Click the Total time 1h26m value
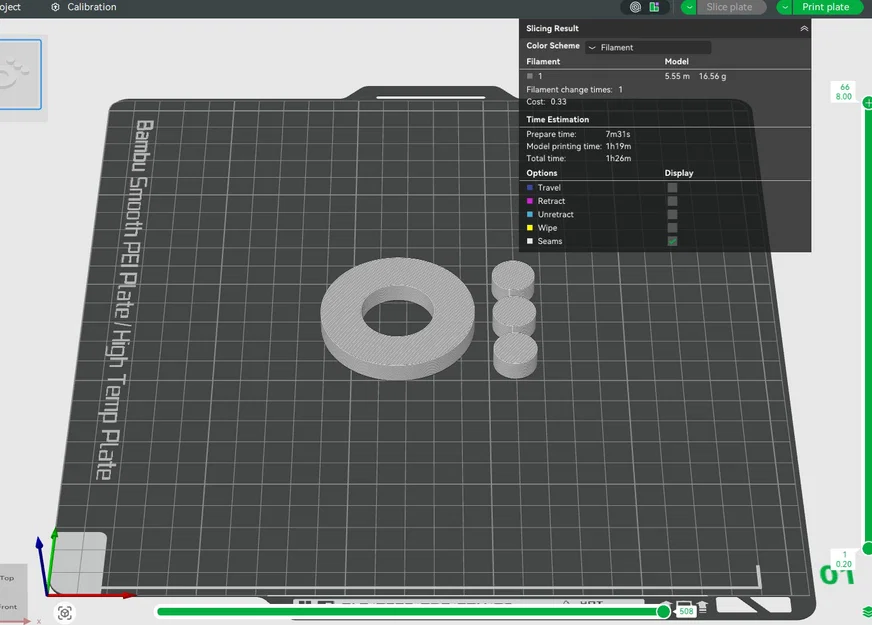 (618, 158)
